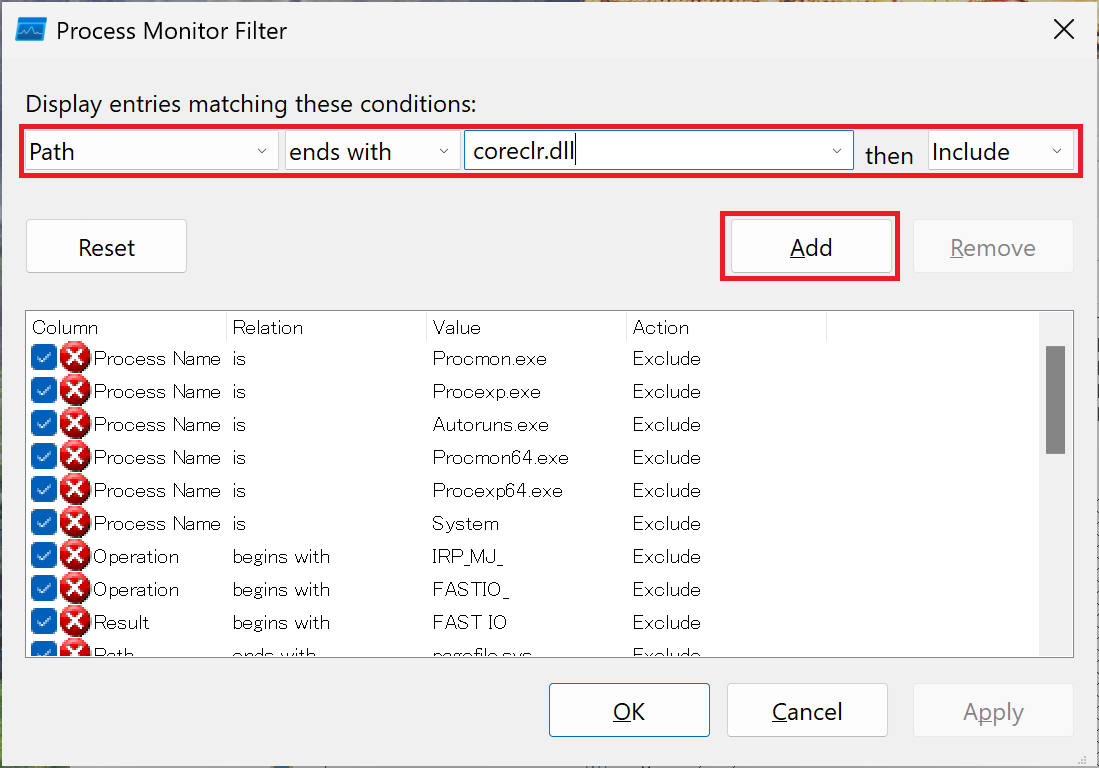Viewport: 1099px width, 768px height.
Task: Click the Process Monitor title bar icon
Action: 31,30
